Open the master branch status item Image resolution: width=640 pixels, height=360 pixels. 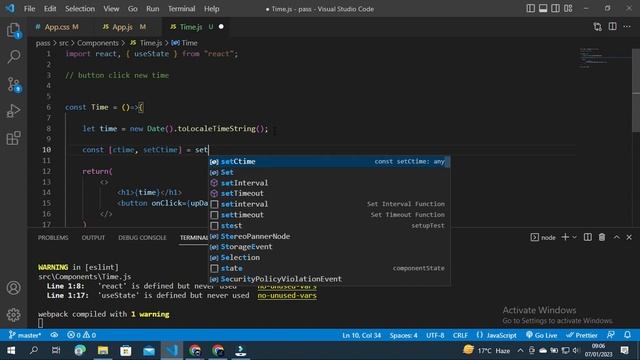pyautogui.click(x=25, y=335)
